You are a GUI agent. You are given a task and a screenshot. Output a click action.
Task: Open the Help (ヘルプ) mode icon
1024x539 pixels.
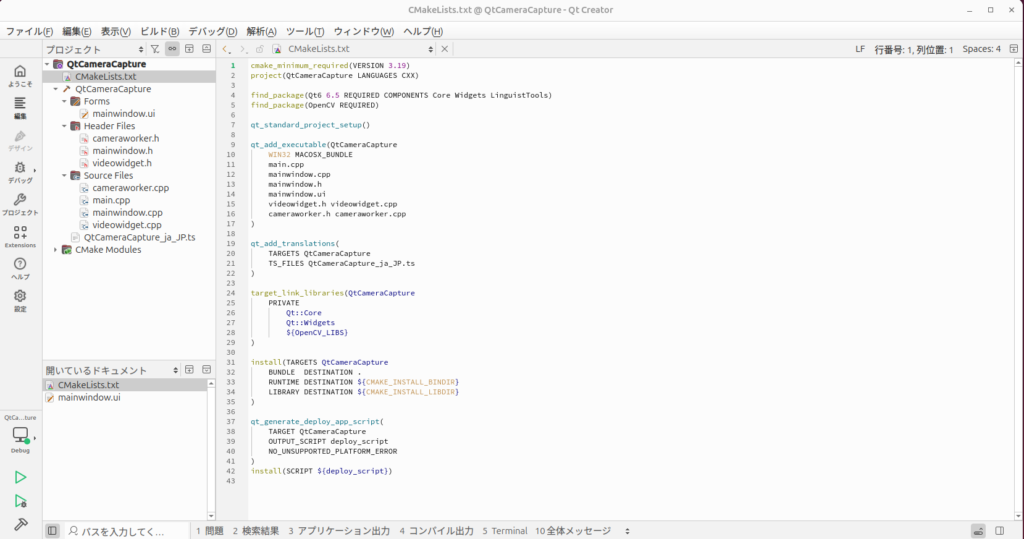(x=20, y=268)
